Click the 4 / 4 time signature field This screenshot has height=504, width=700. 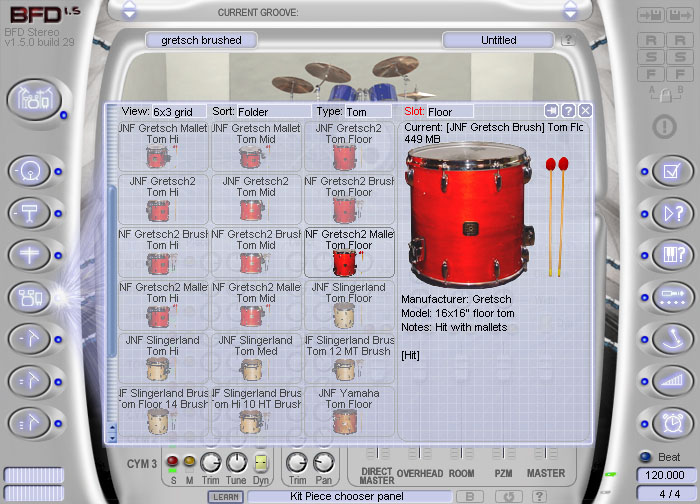coord(665,493)
